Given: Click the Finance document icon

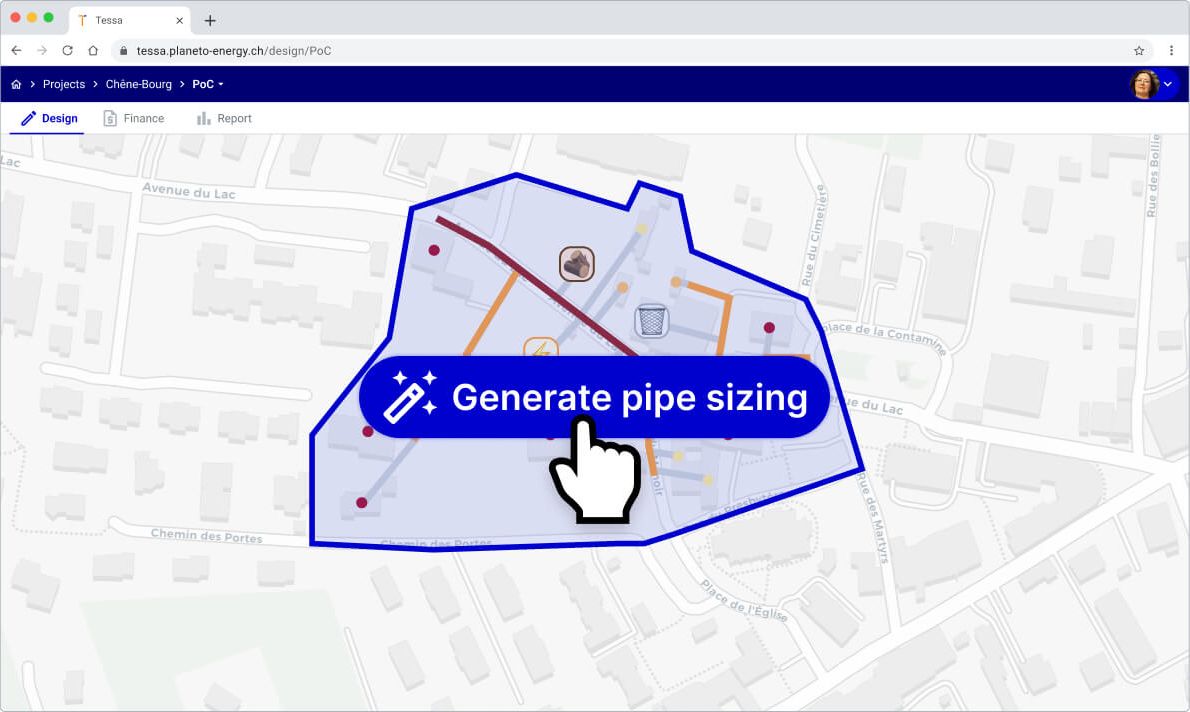Looking at the screenshot, I should coord(110,118).
